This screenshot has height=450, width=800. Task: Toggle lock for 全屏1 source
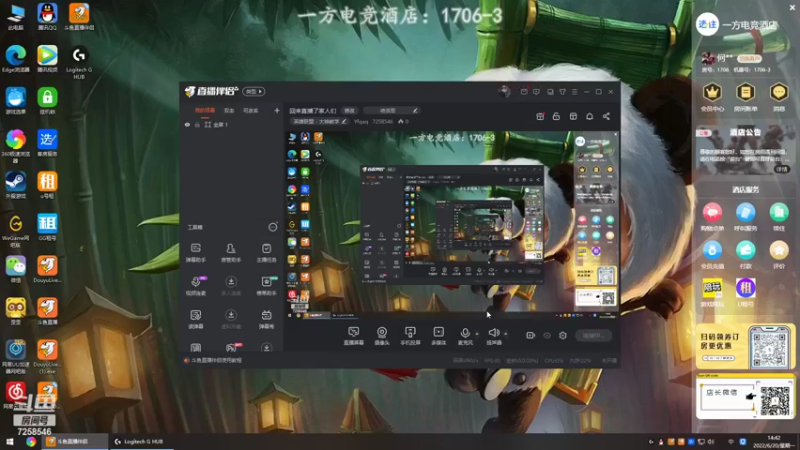pos(197,125)
